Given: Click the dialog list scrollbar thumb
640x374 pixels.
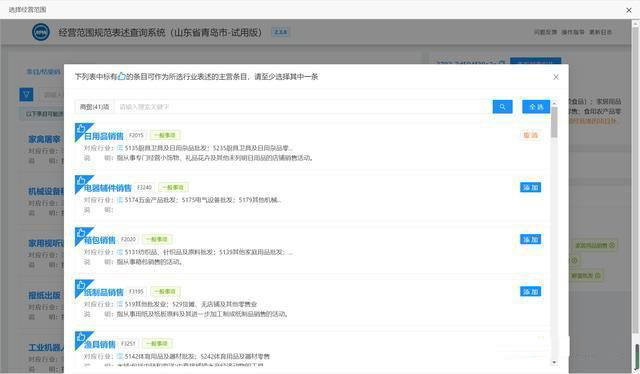Looking at the screenshot, I should click(x=554, y=122).
